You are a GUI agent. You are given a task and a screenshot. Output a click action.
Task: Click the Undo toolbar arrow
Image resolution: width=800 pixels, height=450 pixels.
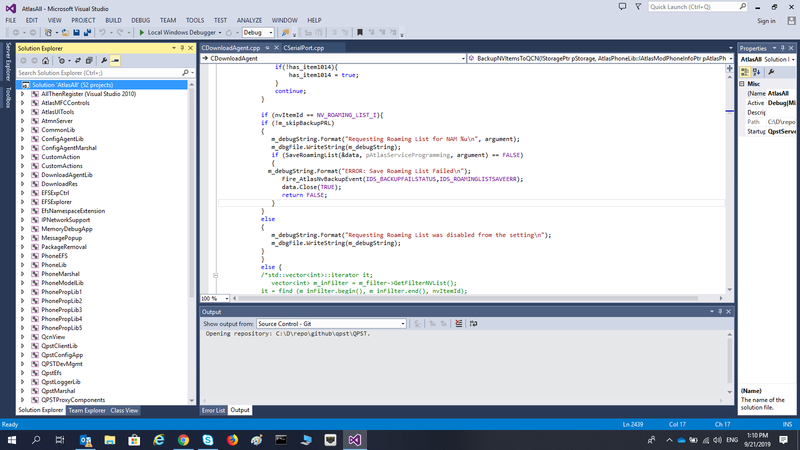(x=103, y=33)
